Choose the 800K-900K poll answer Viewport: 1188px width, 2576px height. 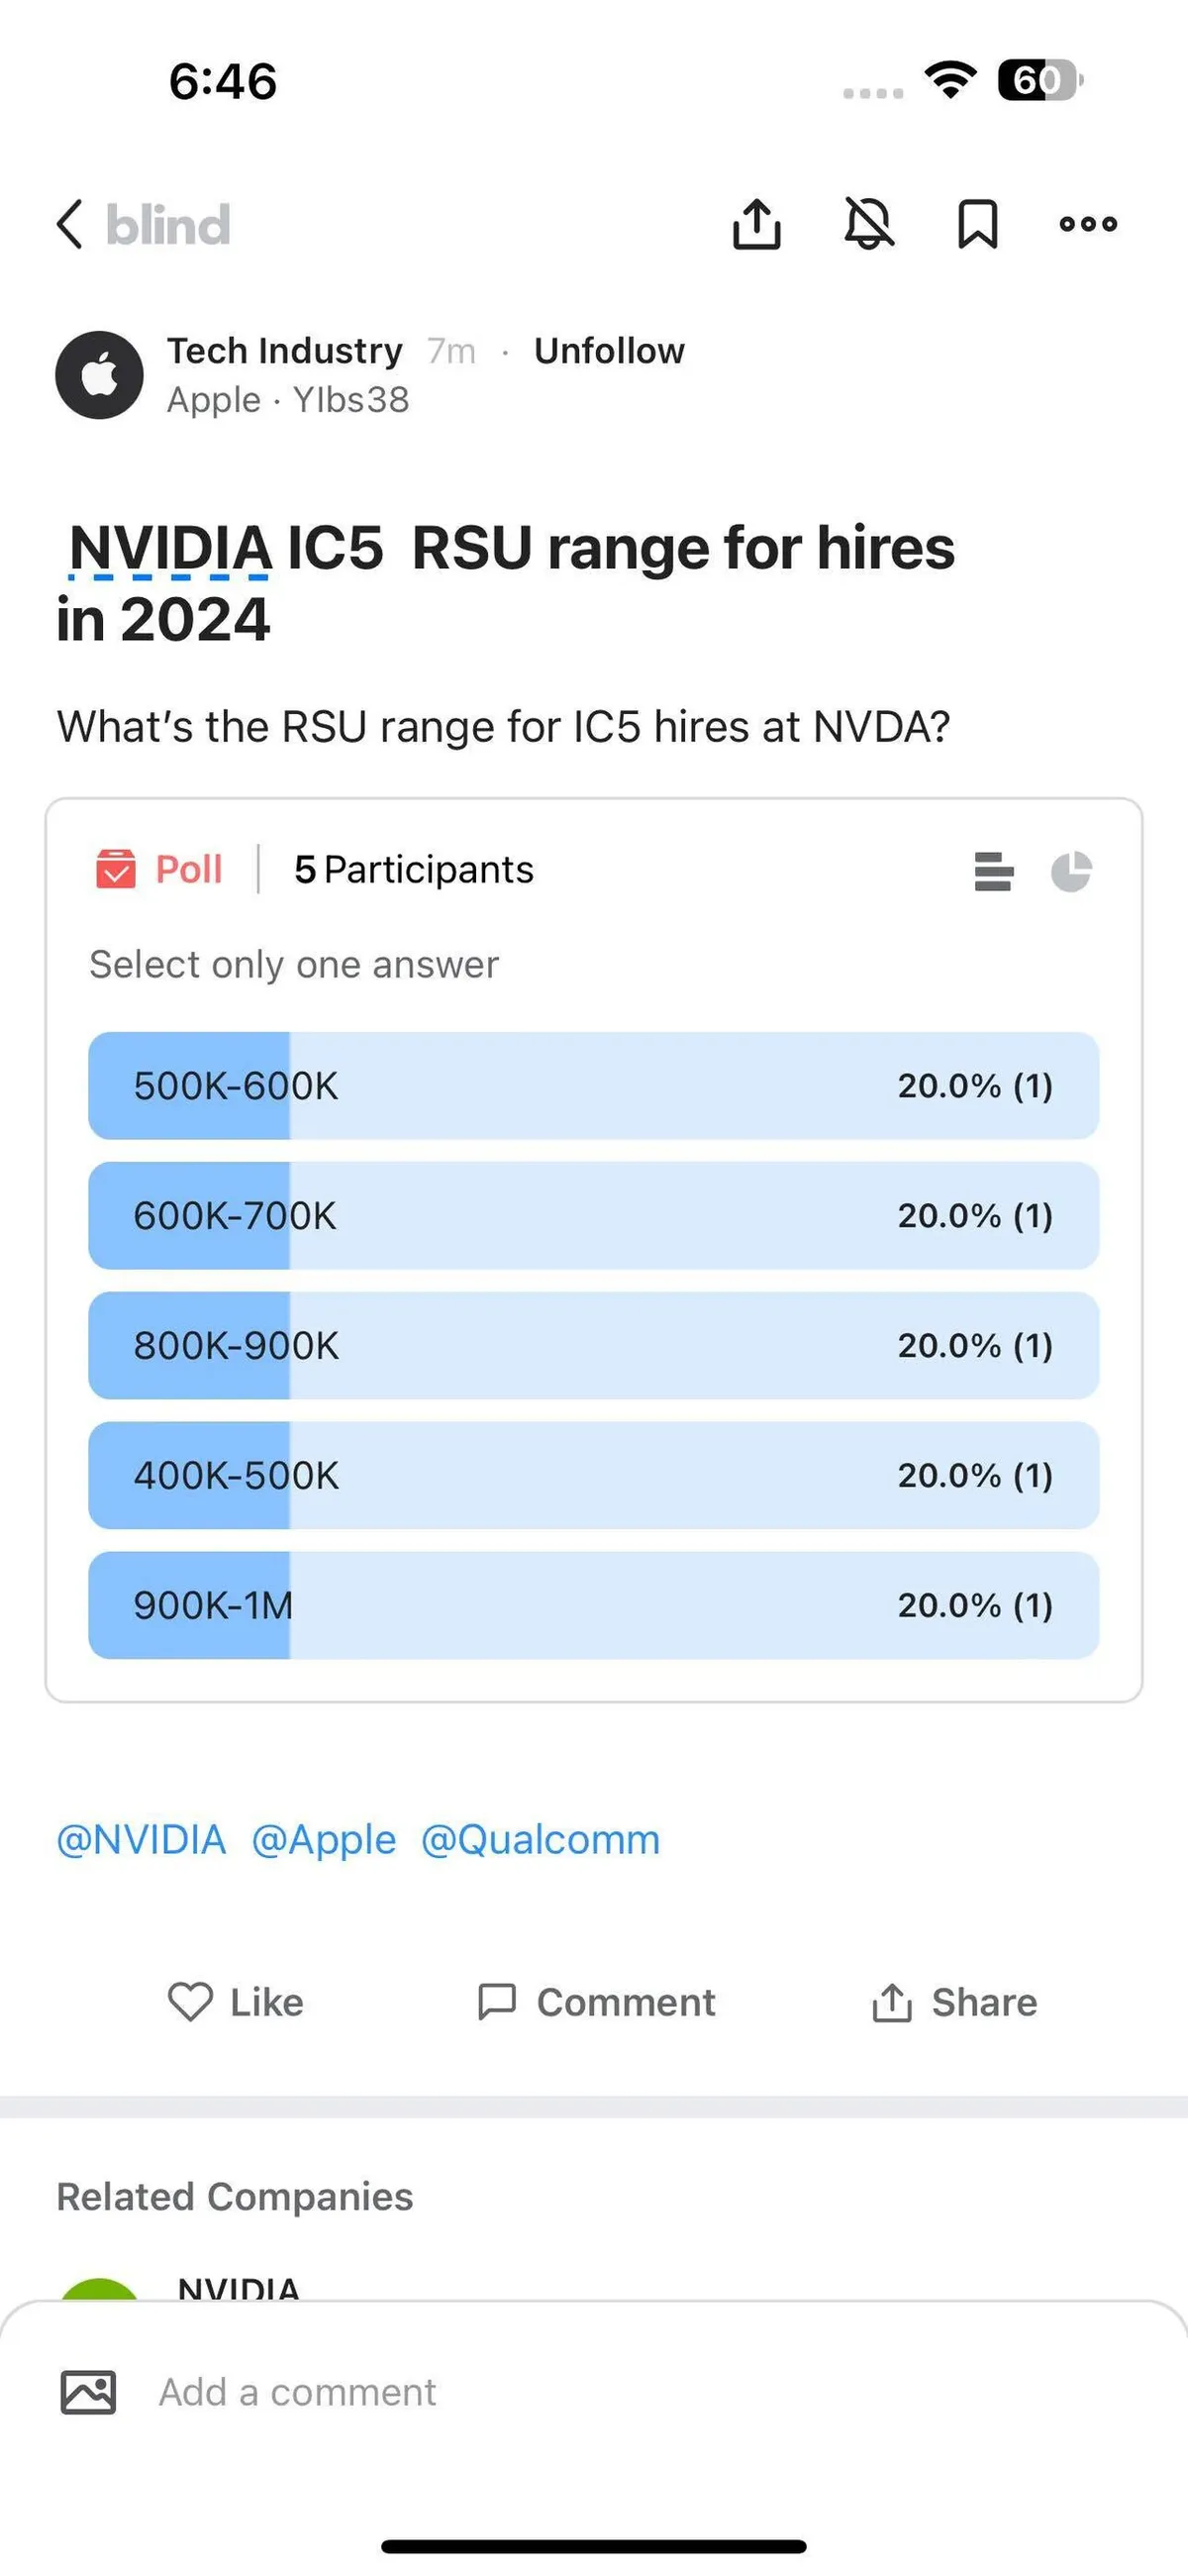(x=593, y=1346)
